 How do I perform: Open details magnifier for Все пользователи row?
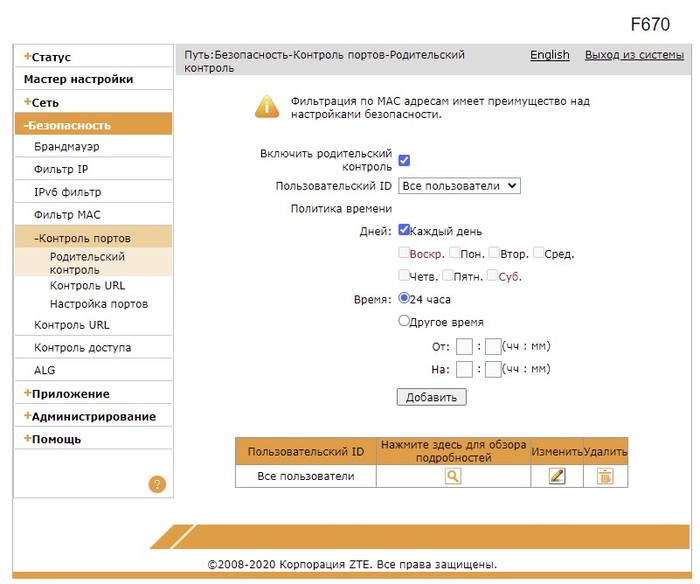(x=453, y=476)
